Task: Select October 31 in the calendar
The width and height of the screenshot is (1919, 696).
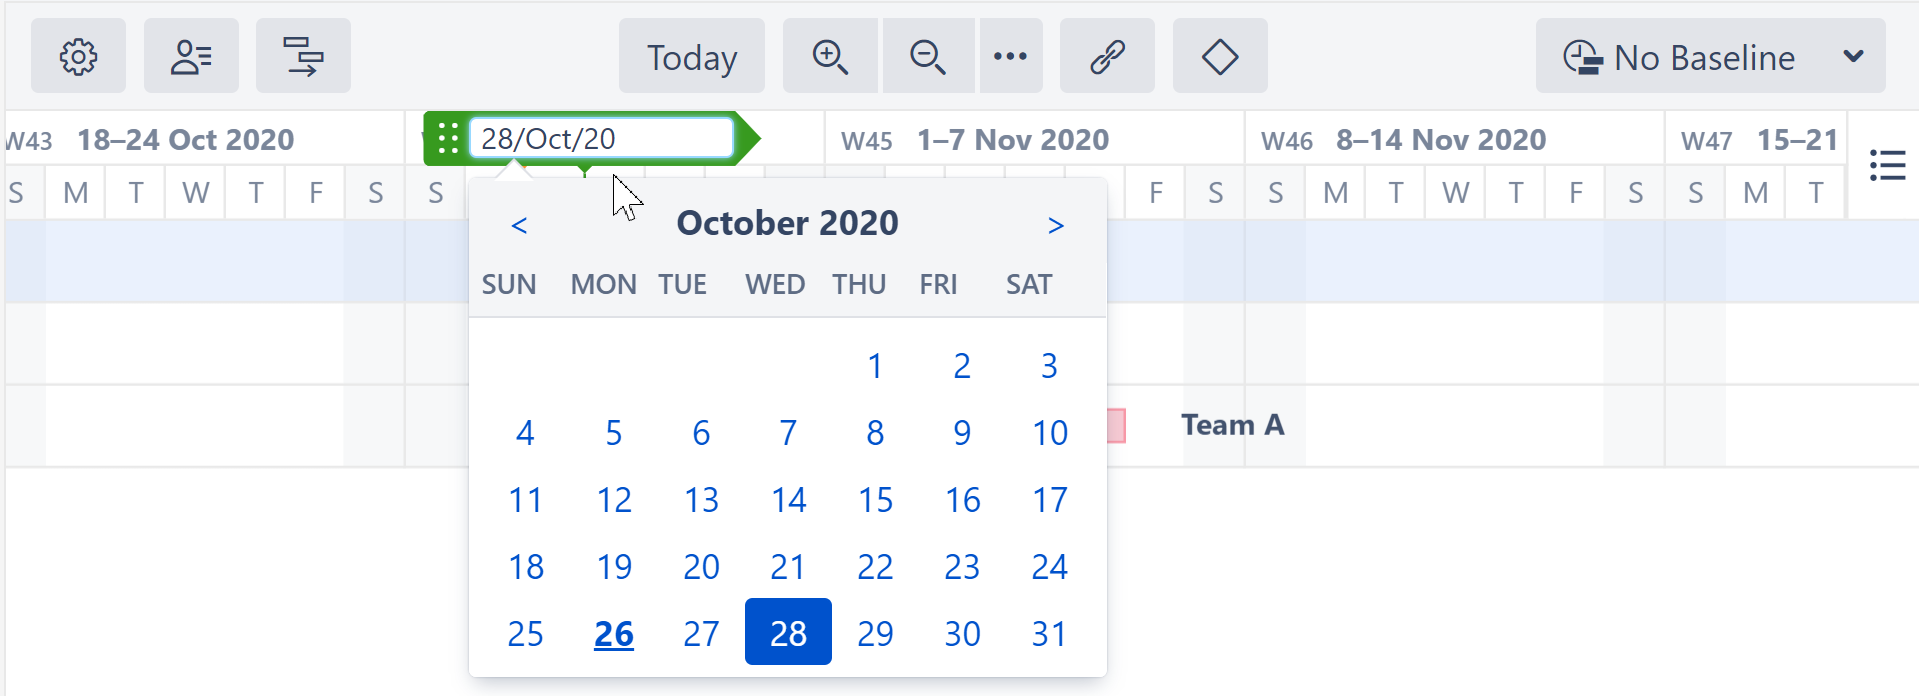Action: click(1048, 632)
